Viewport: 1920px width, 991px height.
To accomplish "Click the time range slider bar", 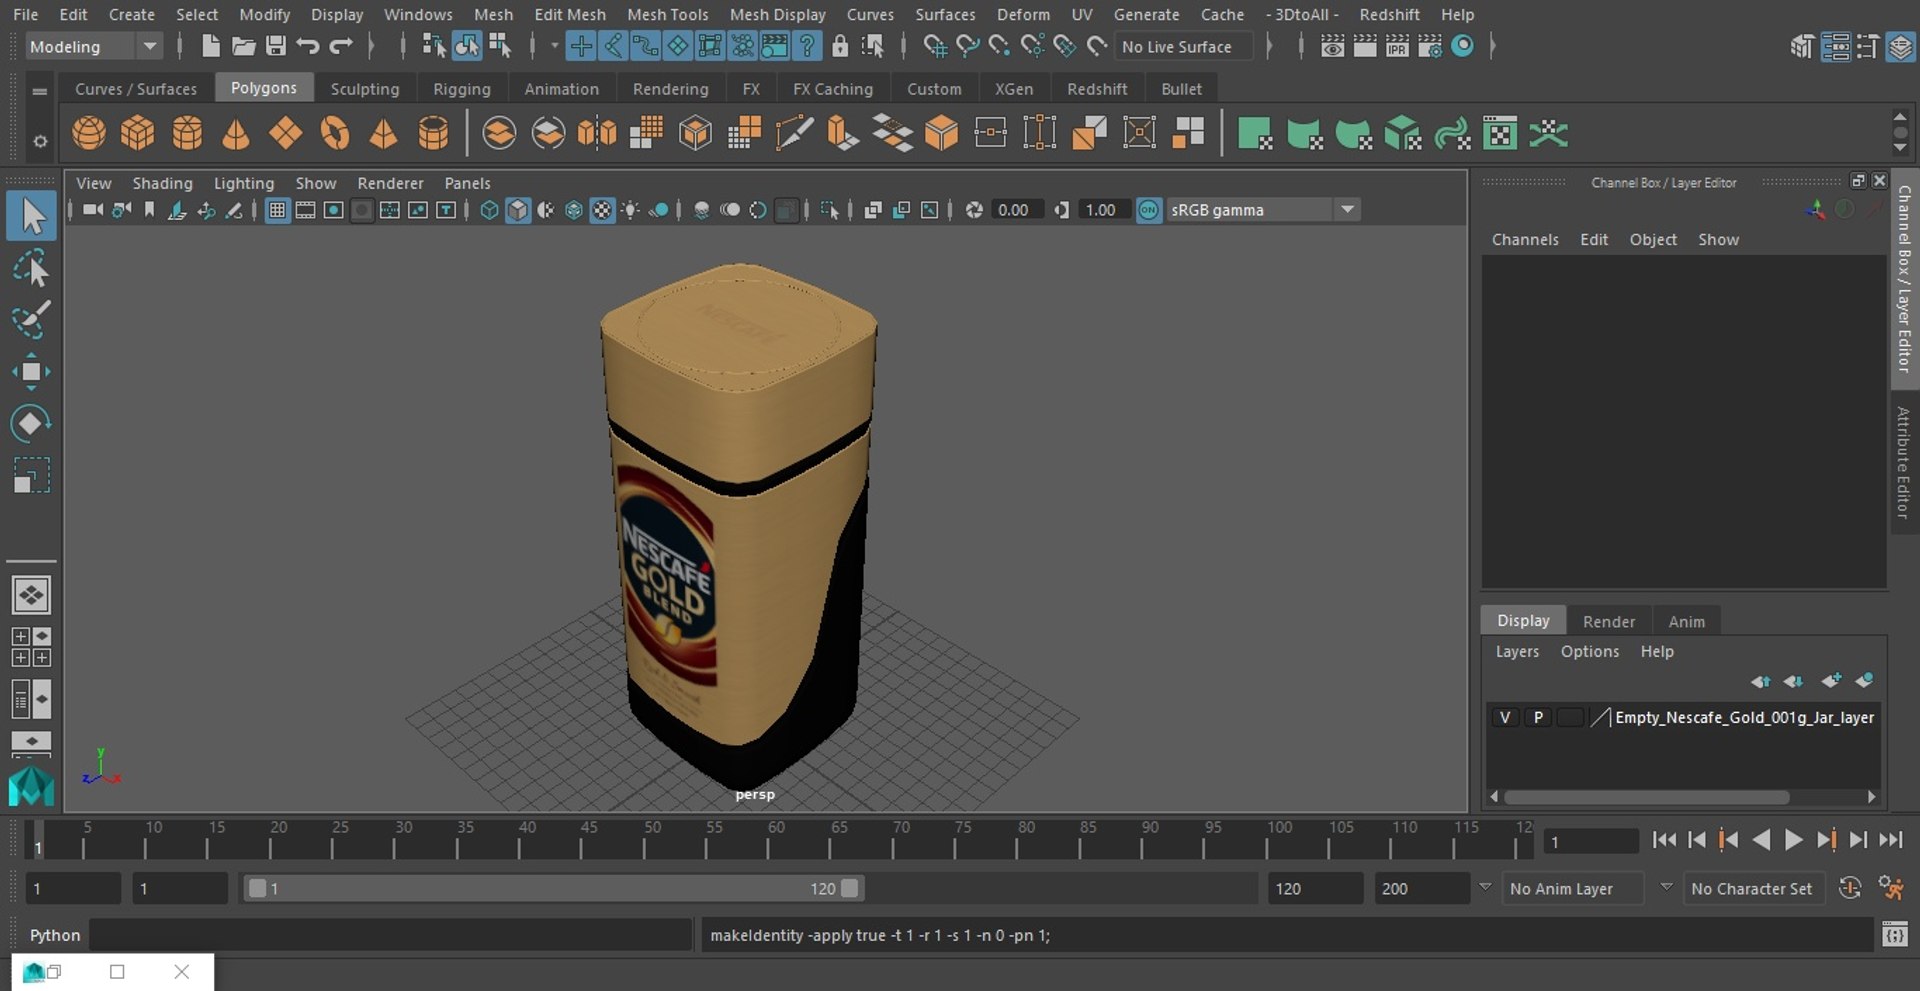I will point(553,888).
